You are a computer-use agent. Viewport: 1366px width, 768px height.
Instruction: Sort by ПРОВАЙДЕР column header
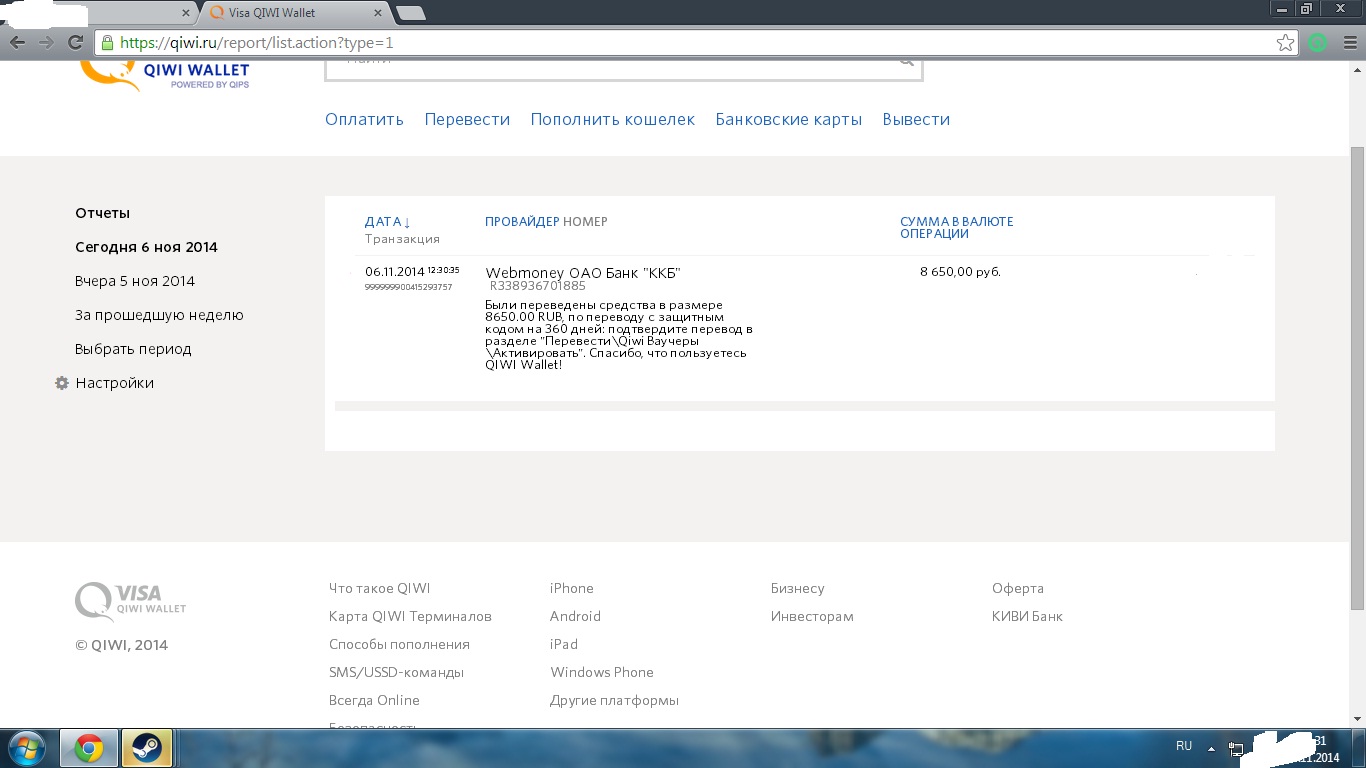tap(522, 222)
